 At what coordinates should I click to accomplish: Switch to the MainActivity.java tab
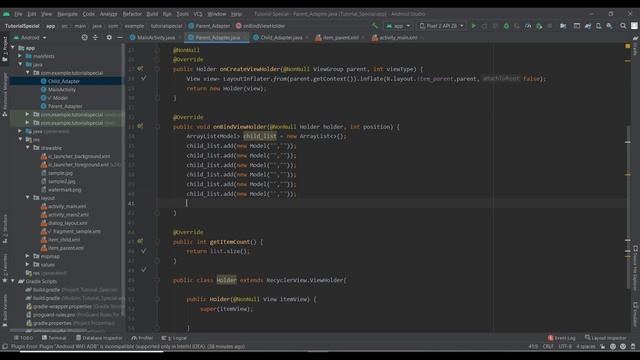pos(156,38)
